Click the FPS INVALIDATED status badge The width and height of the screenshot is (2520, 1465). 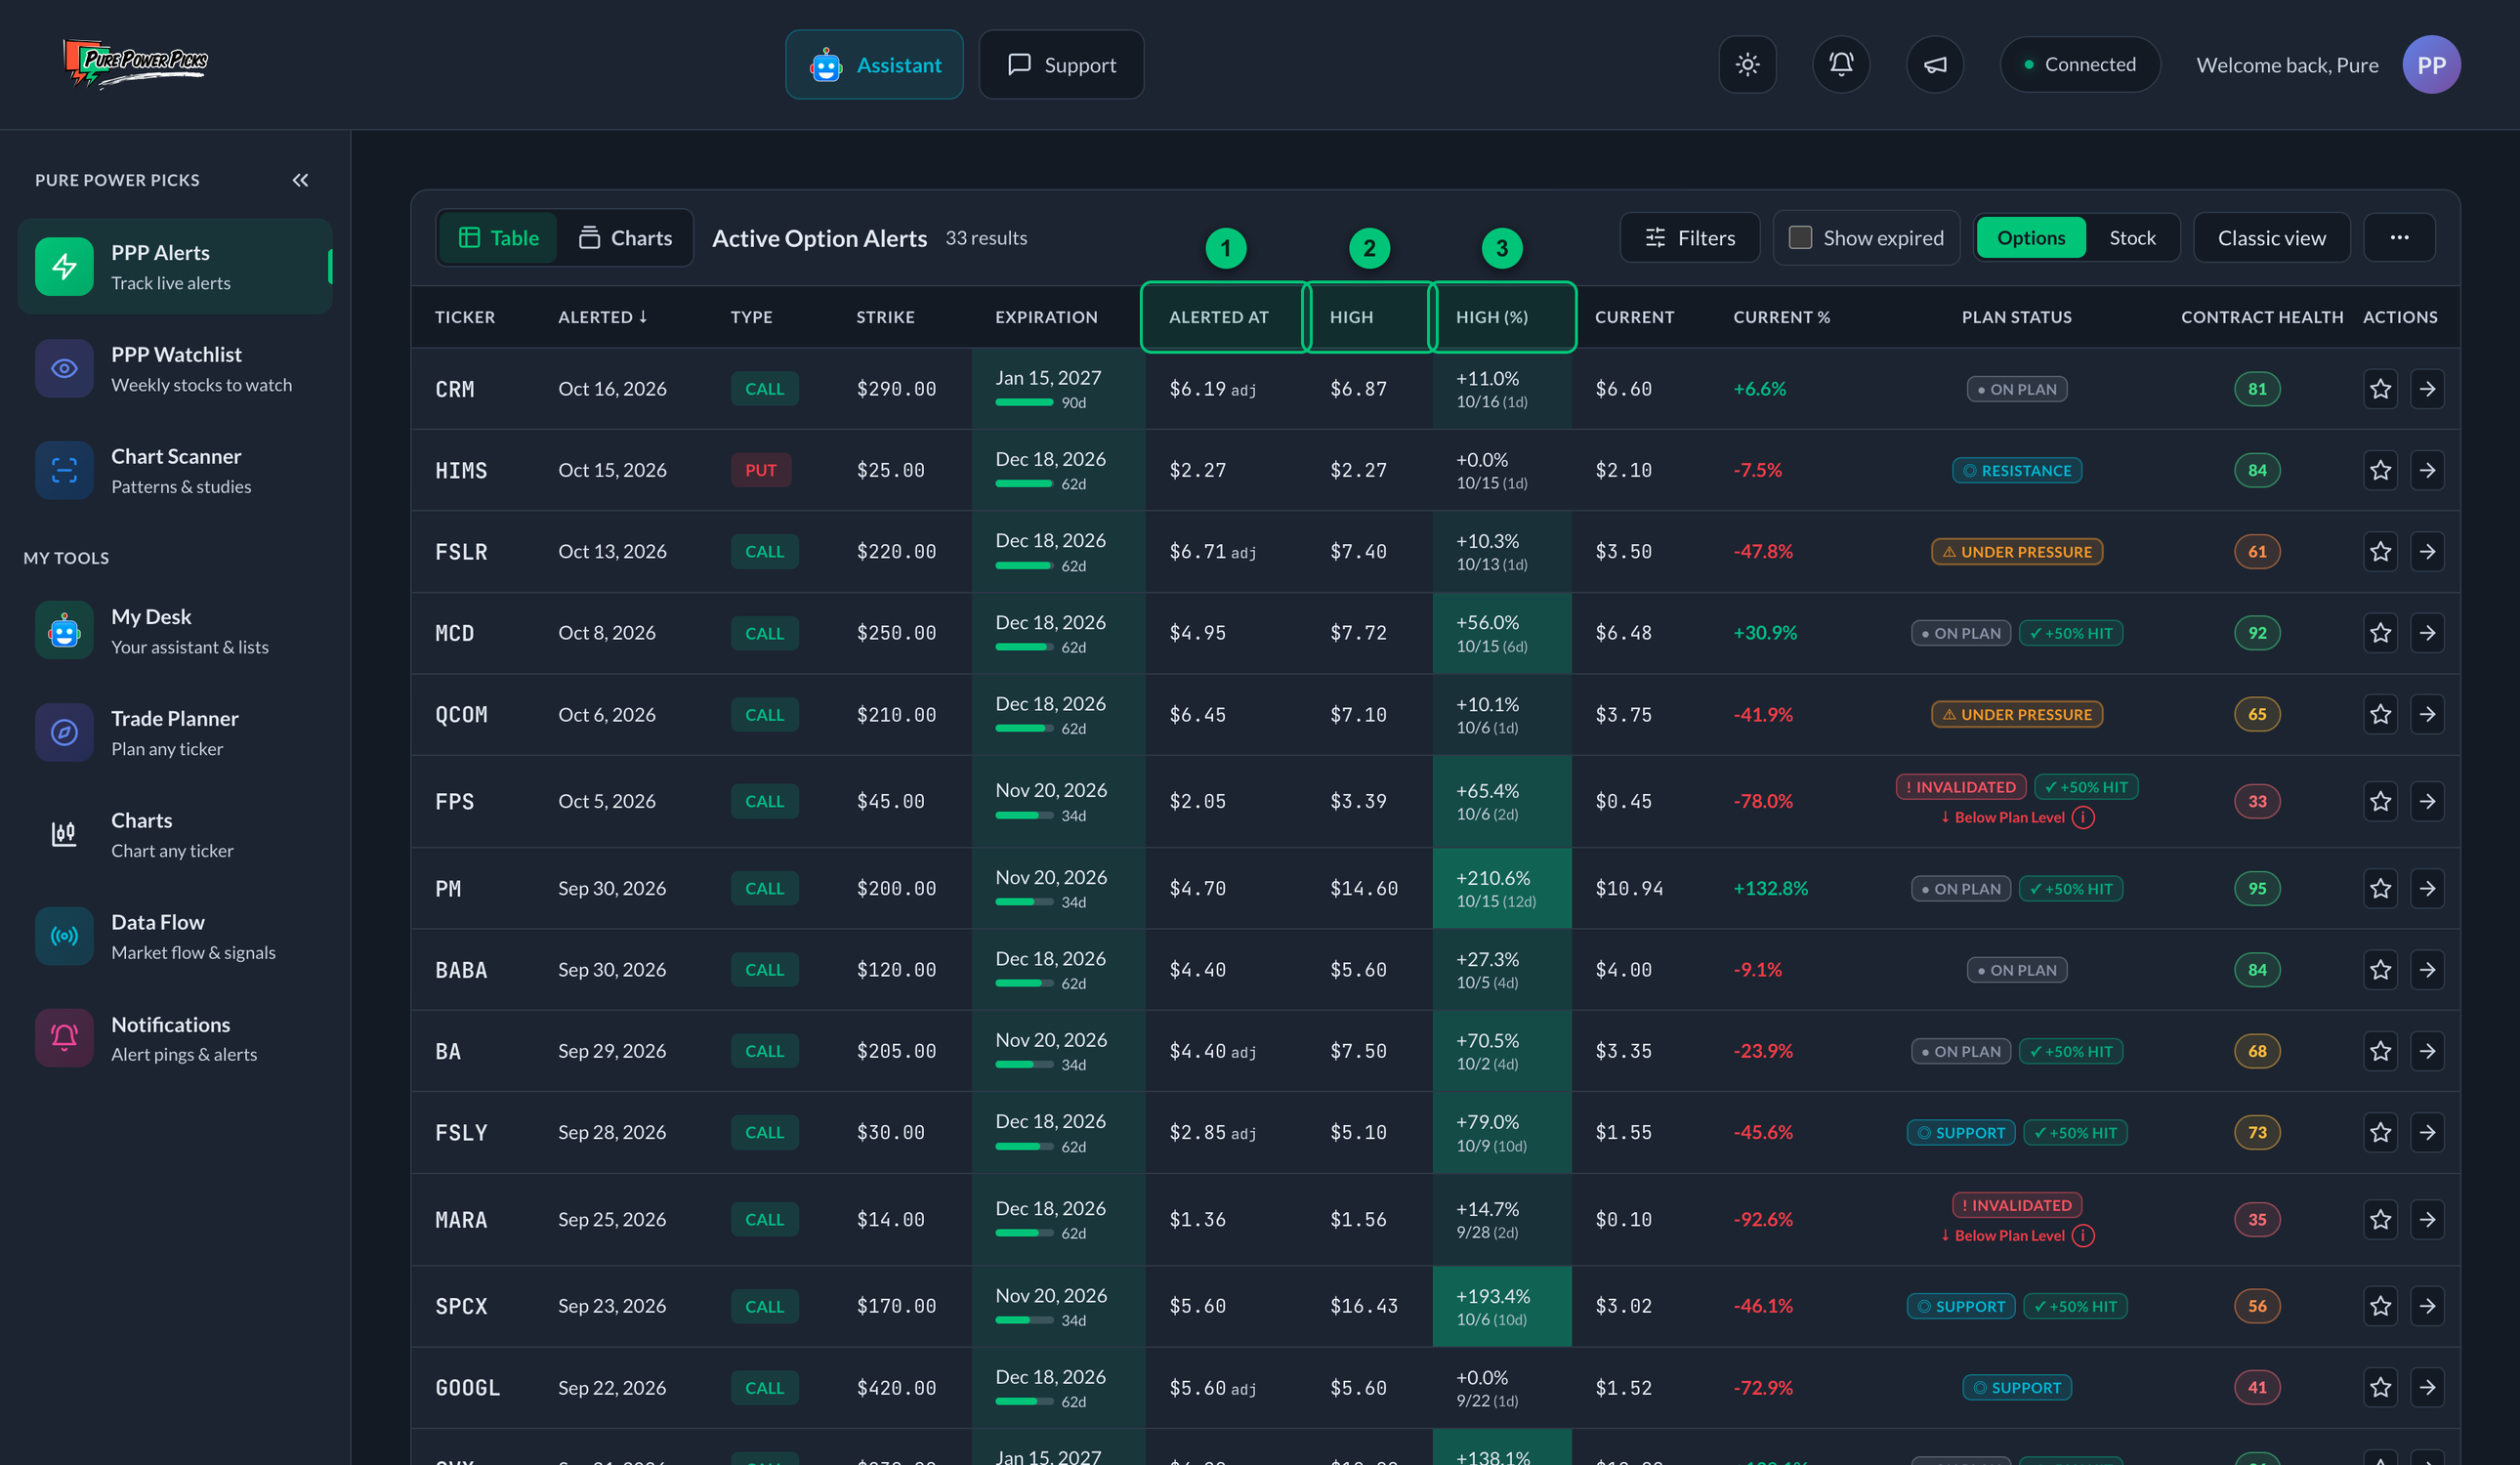coord(1960,787)
